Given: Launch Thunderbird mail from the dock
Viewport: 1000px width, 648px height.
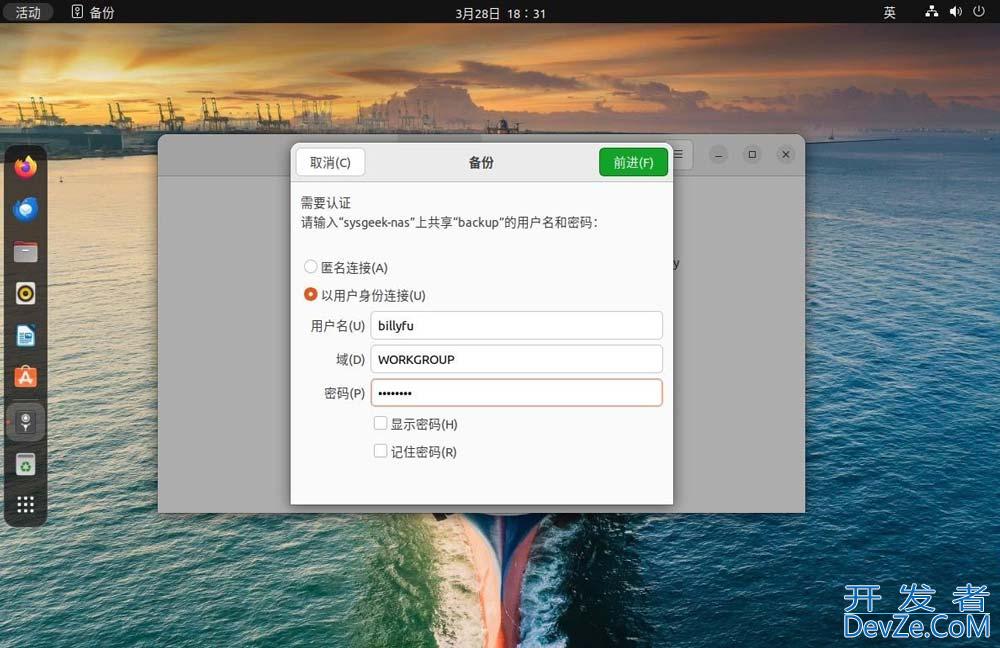Looking at the screenshot, I should coord(26,209).
